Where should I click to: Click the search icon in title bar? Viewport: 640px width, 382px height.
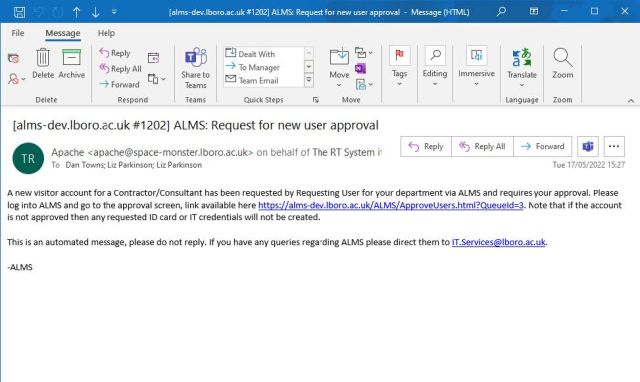click(x=501, y=11)
